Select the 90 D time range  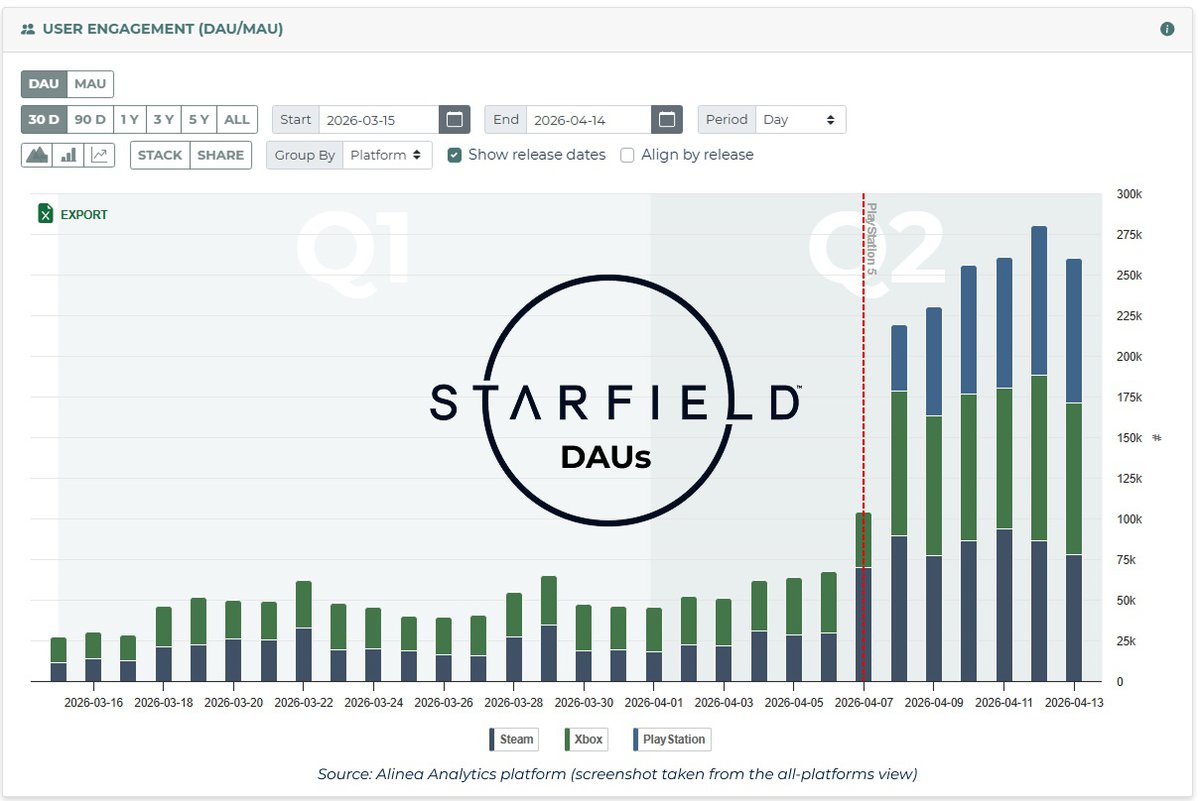point(90,120)
